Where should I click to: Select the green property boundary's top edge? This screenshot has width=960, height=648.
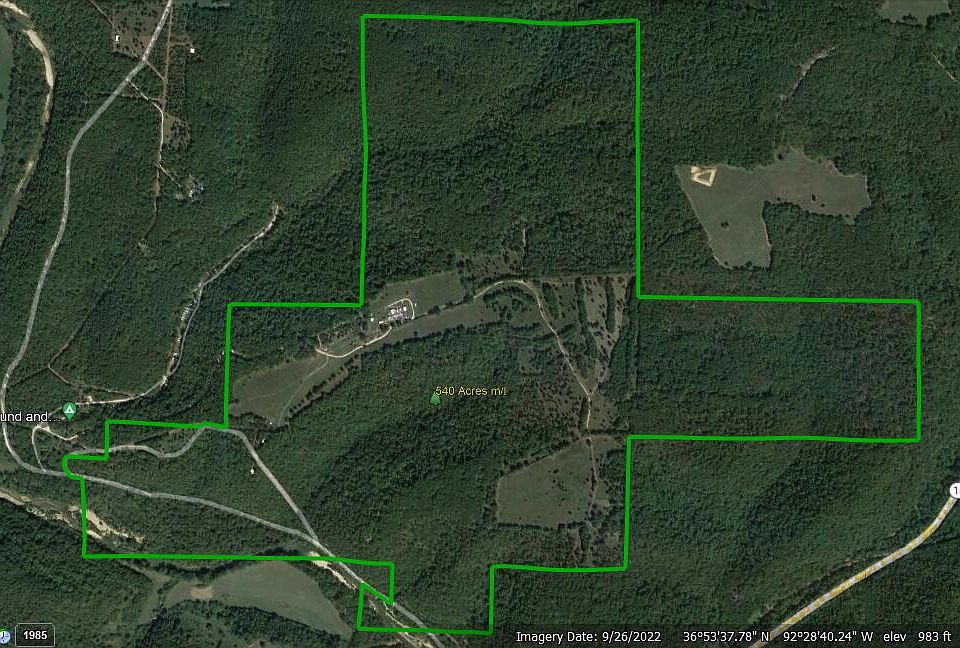pos(500,20)
